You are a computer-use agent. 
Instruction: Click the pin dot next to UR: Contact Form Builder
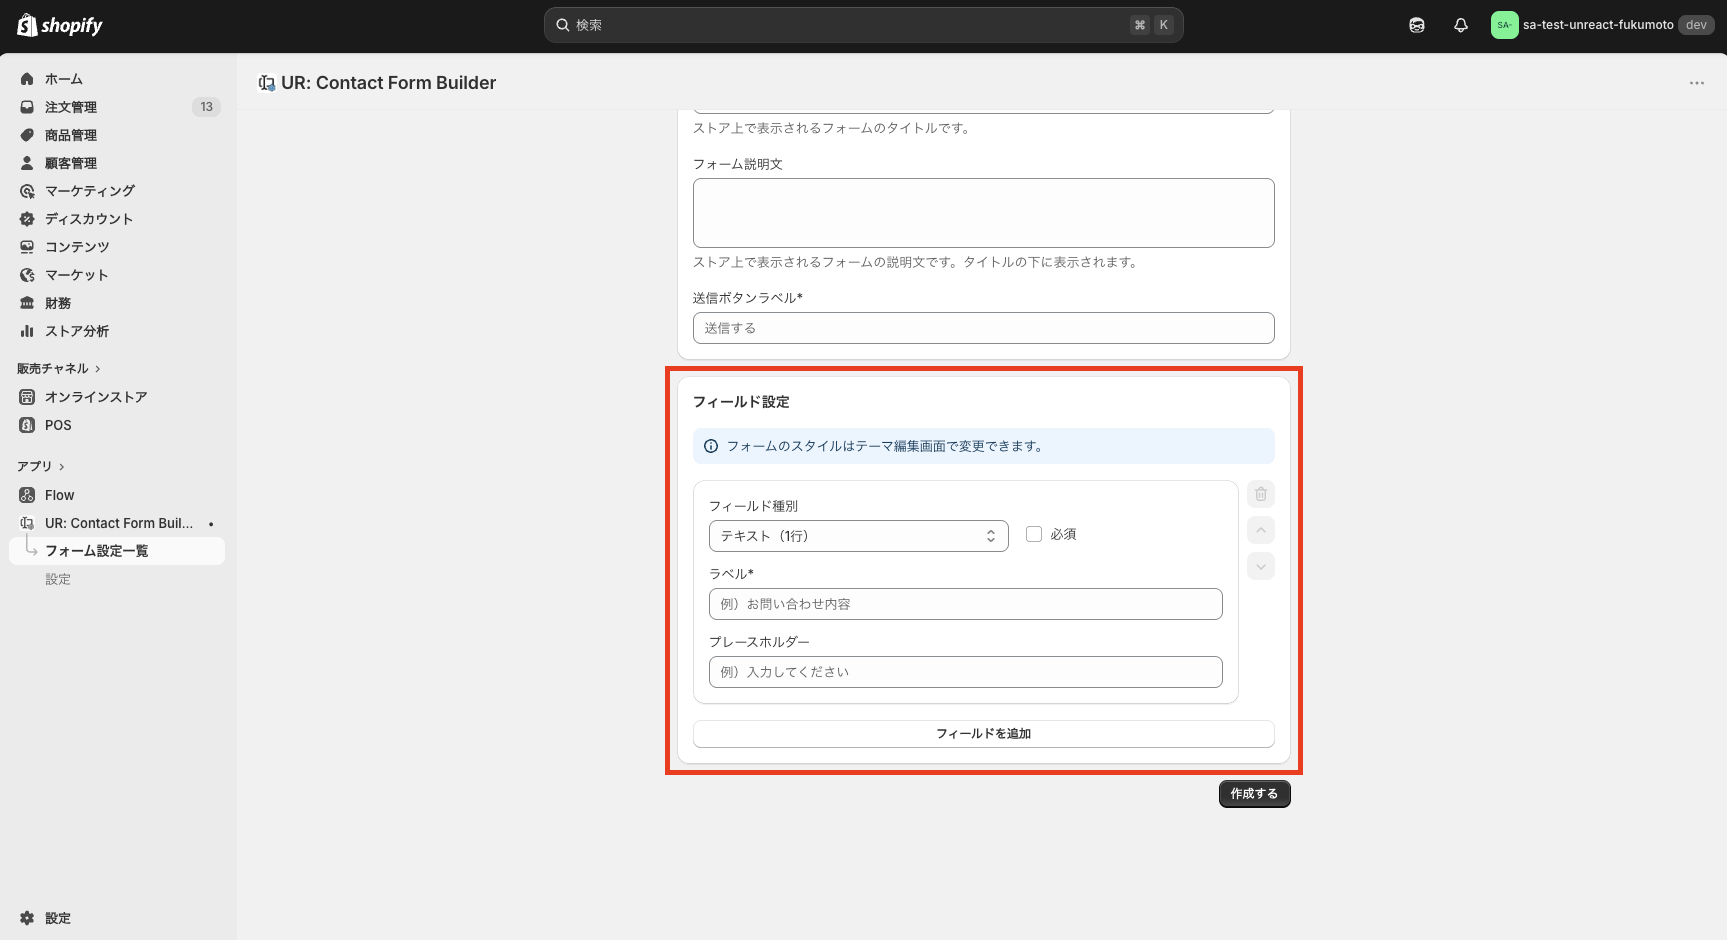tap(211, 524)
